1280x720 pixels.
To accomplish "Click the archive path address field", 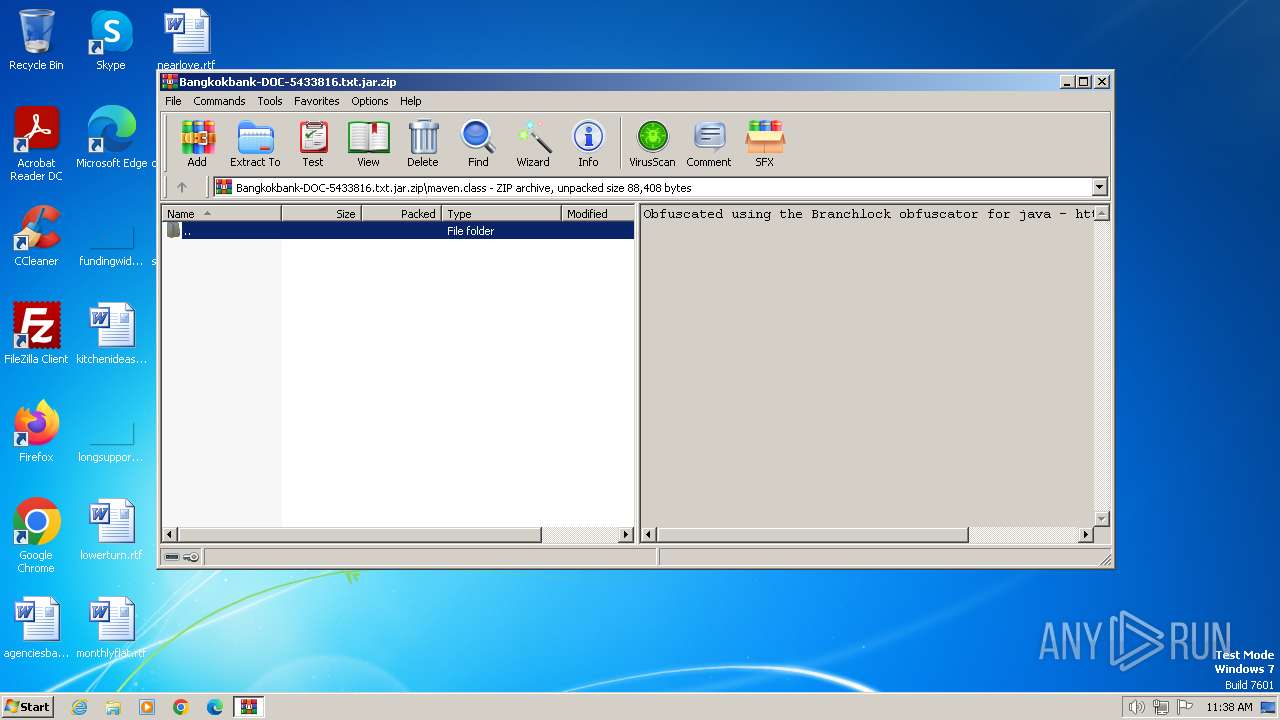I will [x=652, y=187].
